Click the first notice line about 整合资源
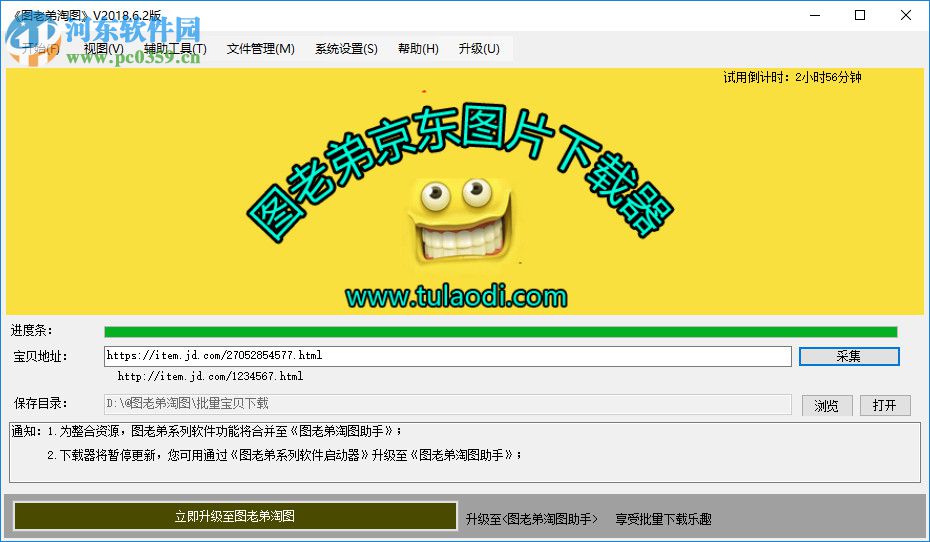Viewport: 930px width, 542px height. [x=225, y=431]
